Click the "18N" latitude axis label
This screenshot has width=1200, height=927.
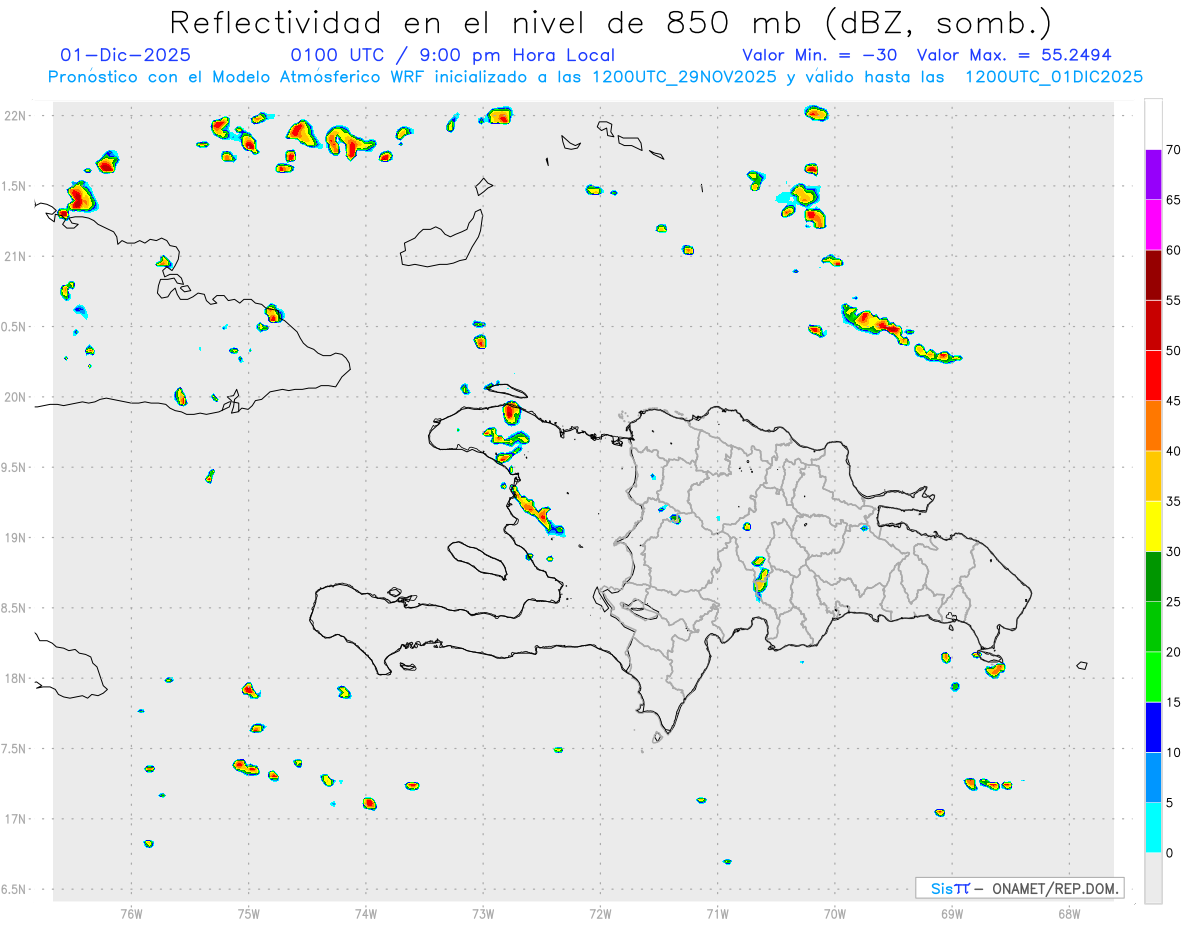(15, 678)
